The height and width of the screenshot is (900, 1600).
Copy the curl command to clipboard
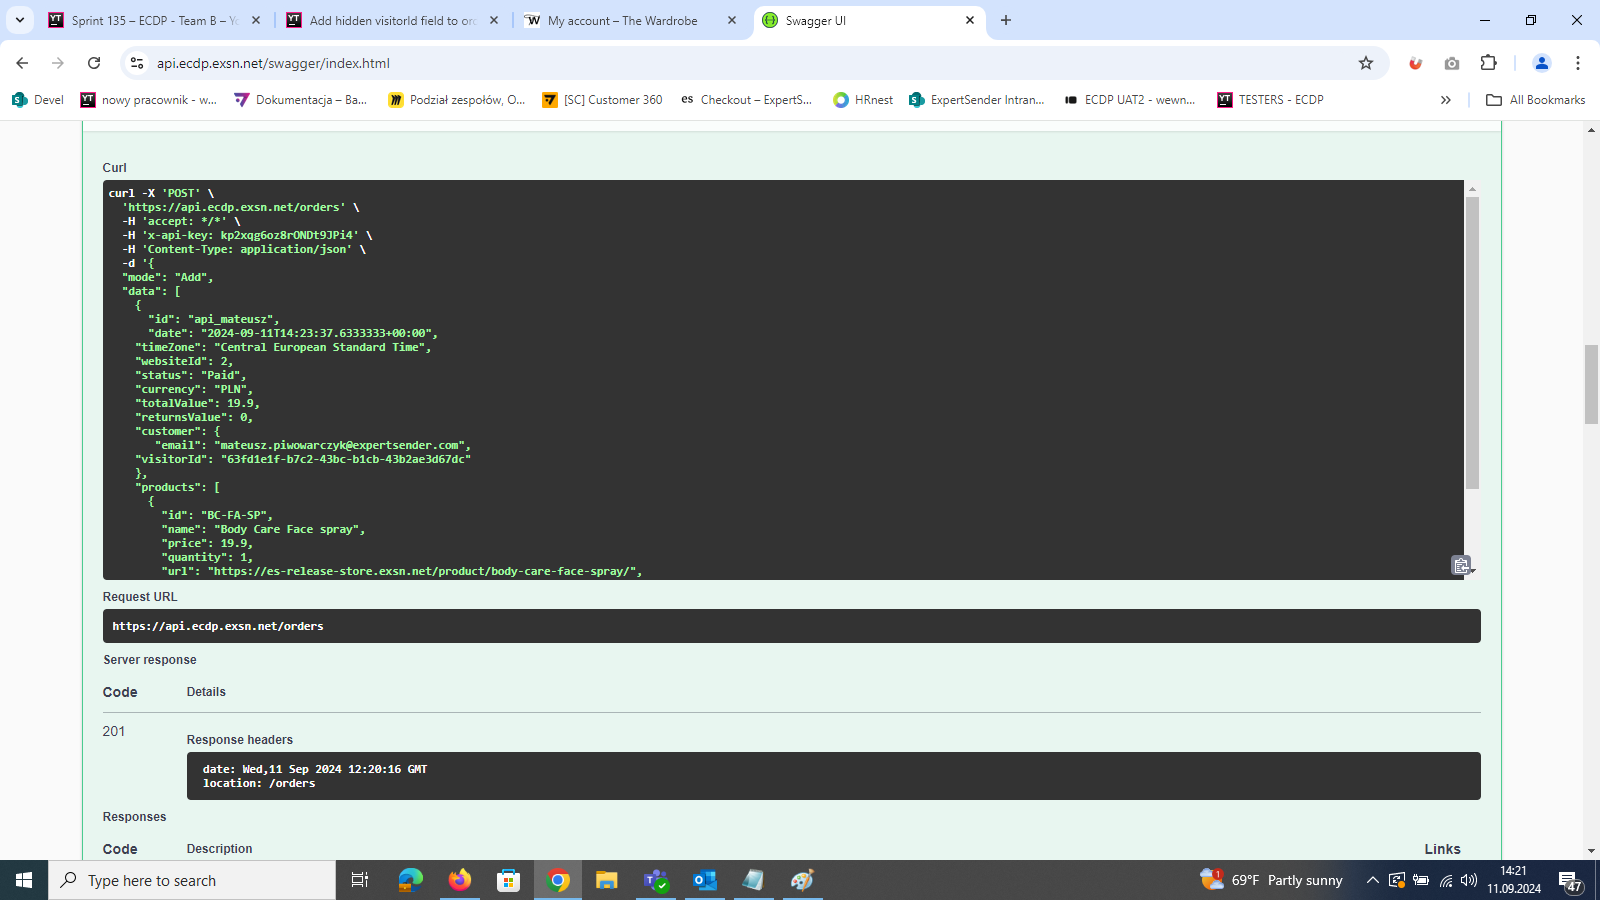1461,565
